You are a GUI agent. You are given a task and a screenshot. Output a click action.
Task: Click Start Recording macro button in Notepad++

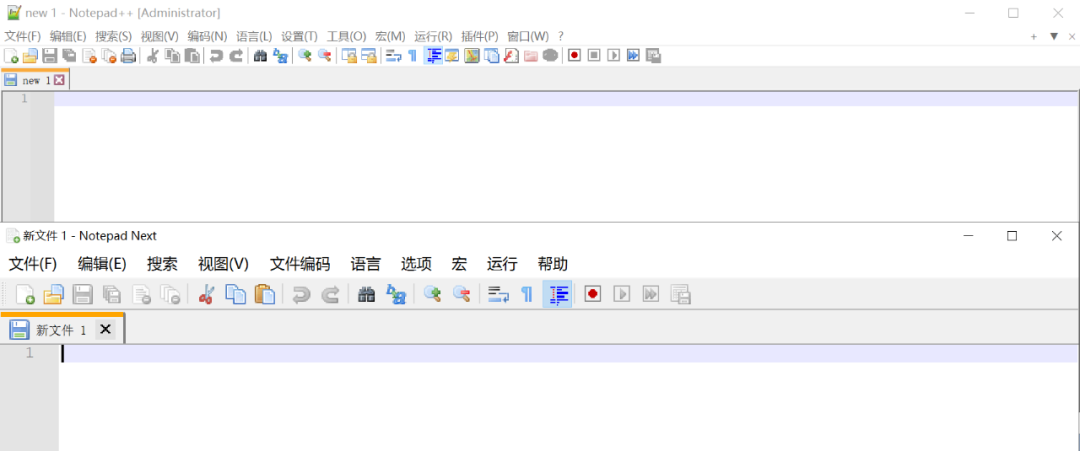click(x=574, y=56)
